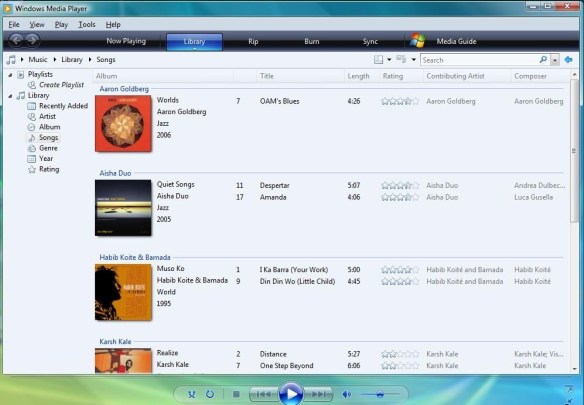The width and height of the screenshot is (584, 405).
Task: Switch to the Now Playing tab
Action: point(126,41)
